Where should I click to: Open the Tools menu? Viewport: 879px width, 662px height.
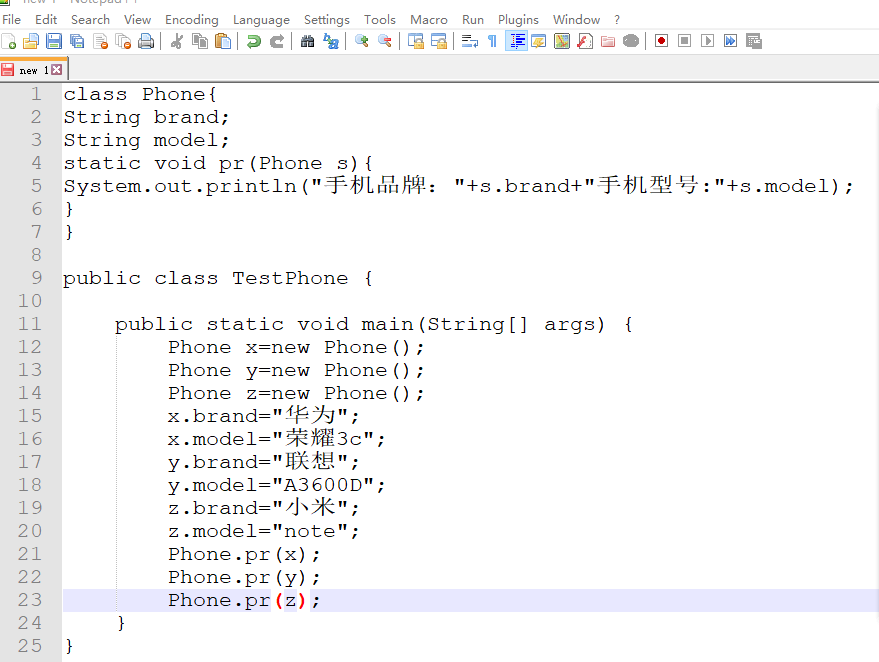pos(380,20)
